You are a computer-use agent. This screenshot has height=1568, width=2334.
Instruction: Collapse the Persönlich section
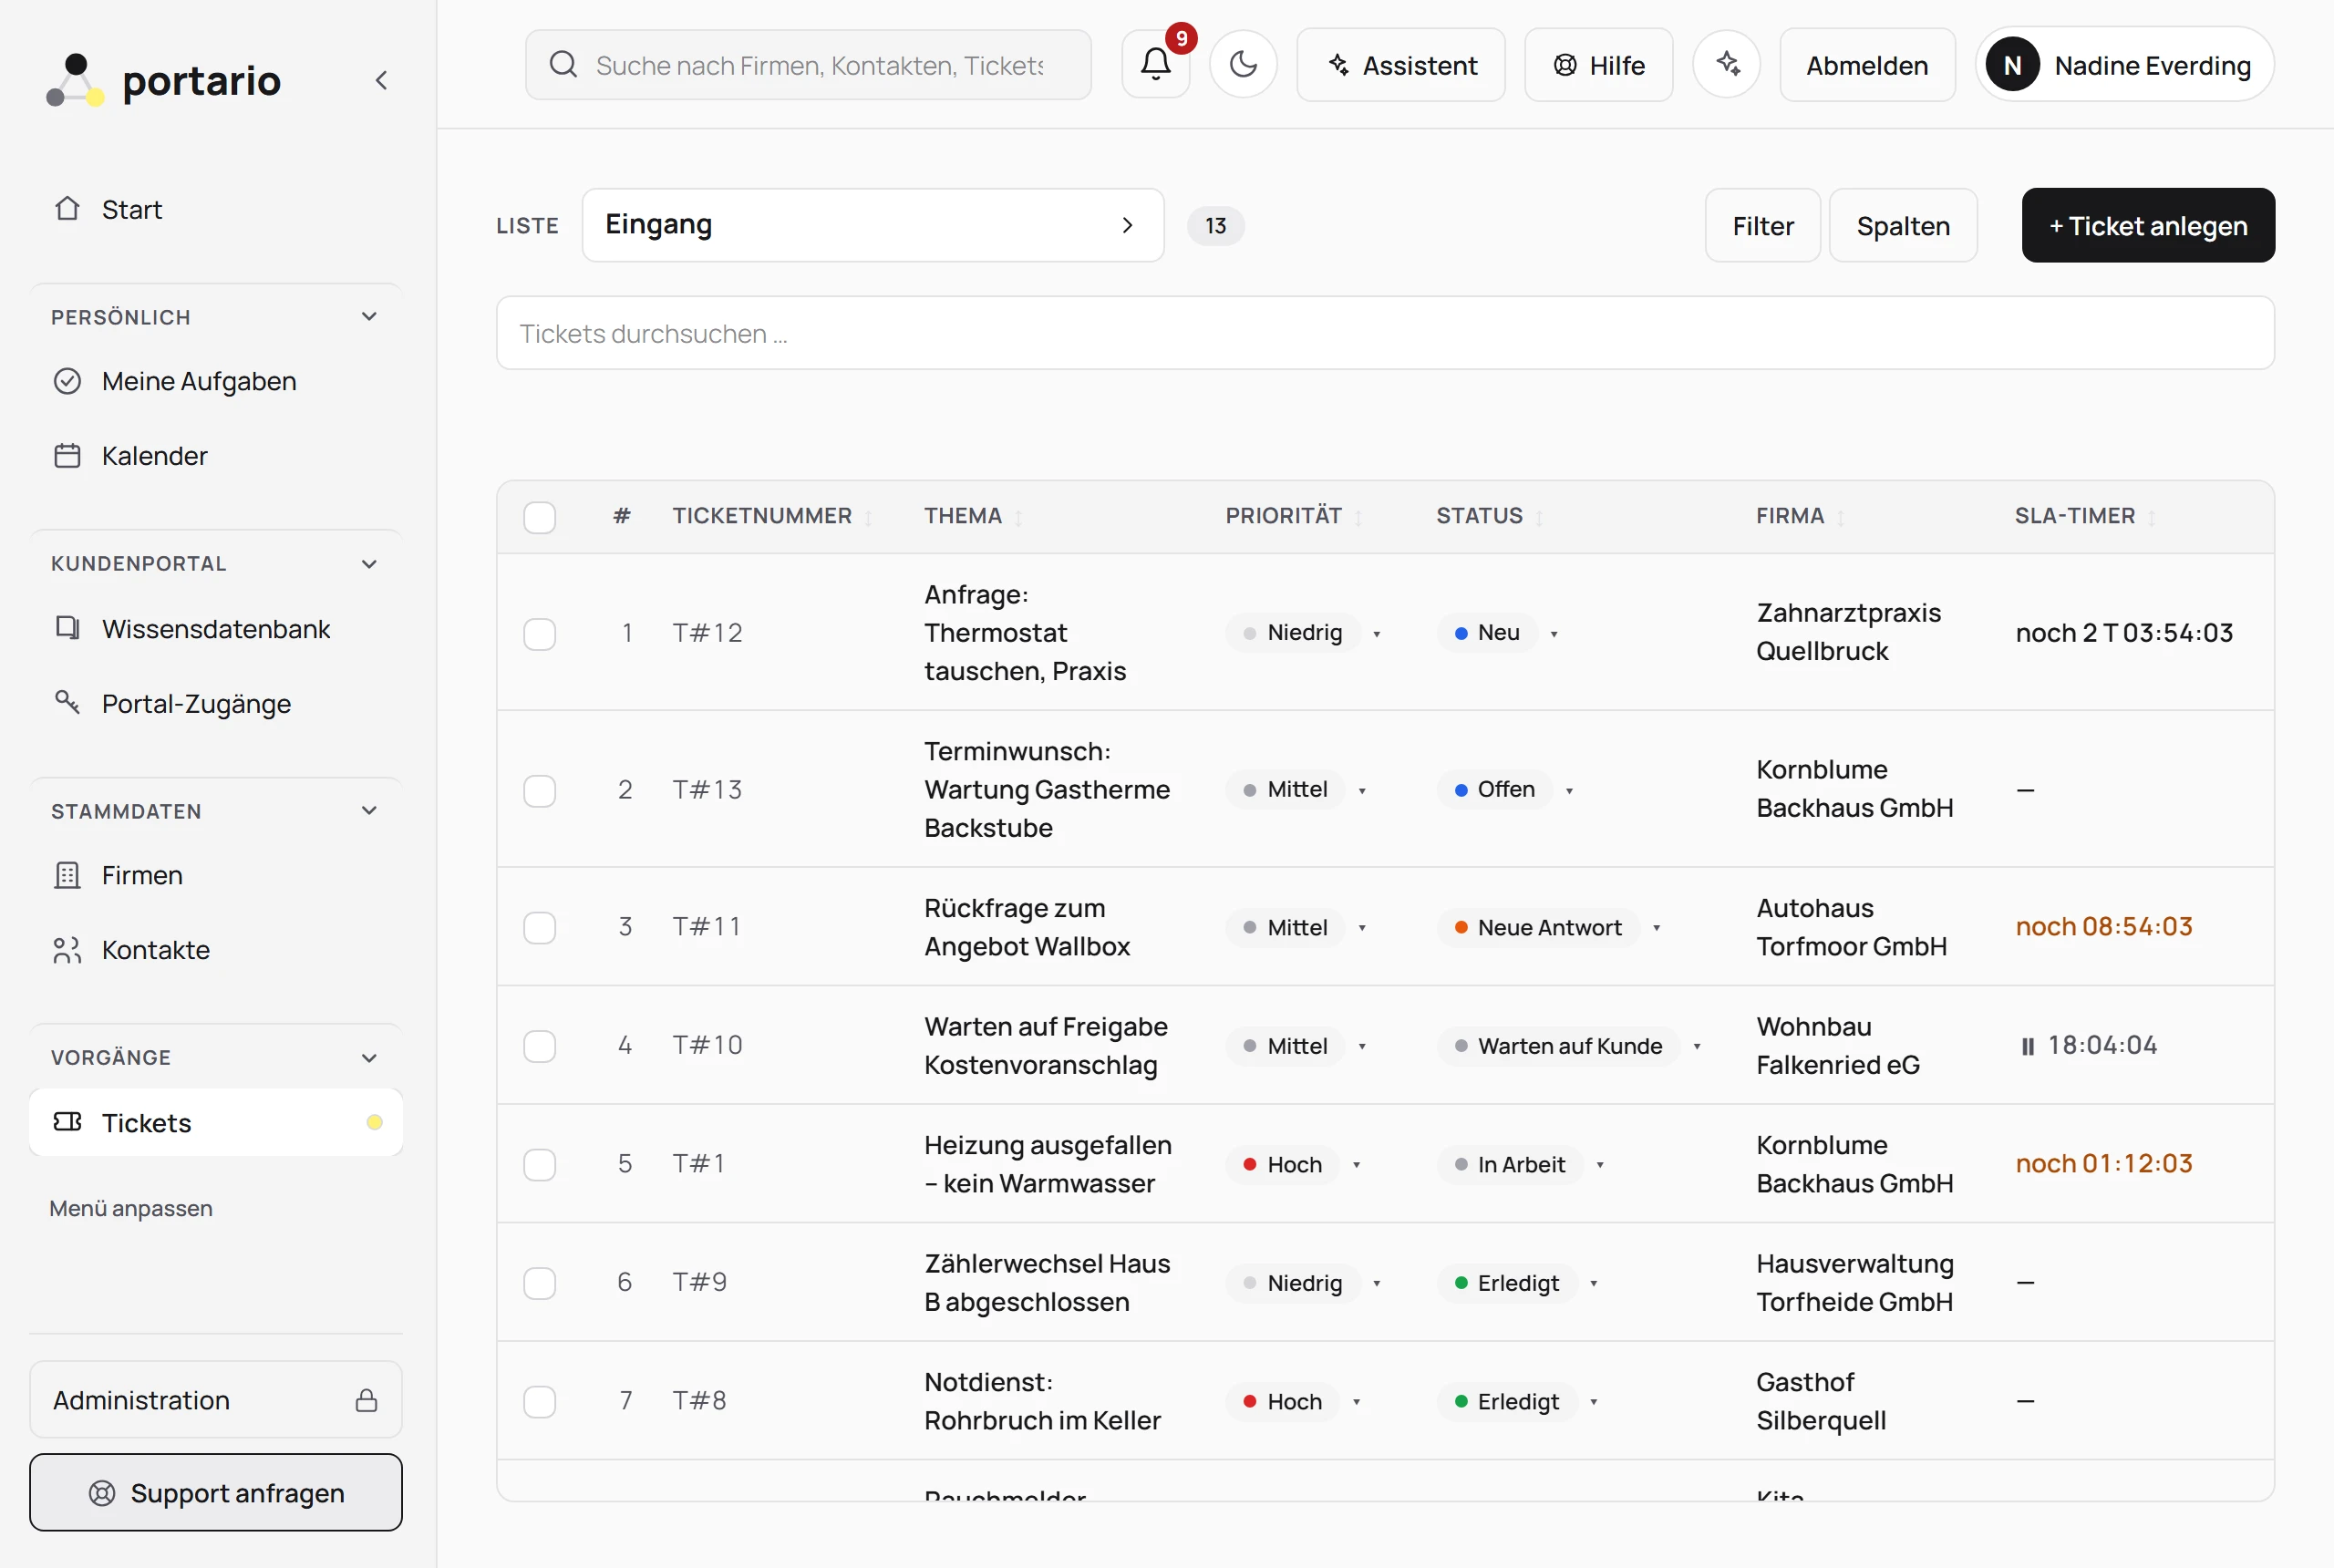369,317
